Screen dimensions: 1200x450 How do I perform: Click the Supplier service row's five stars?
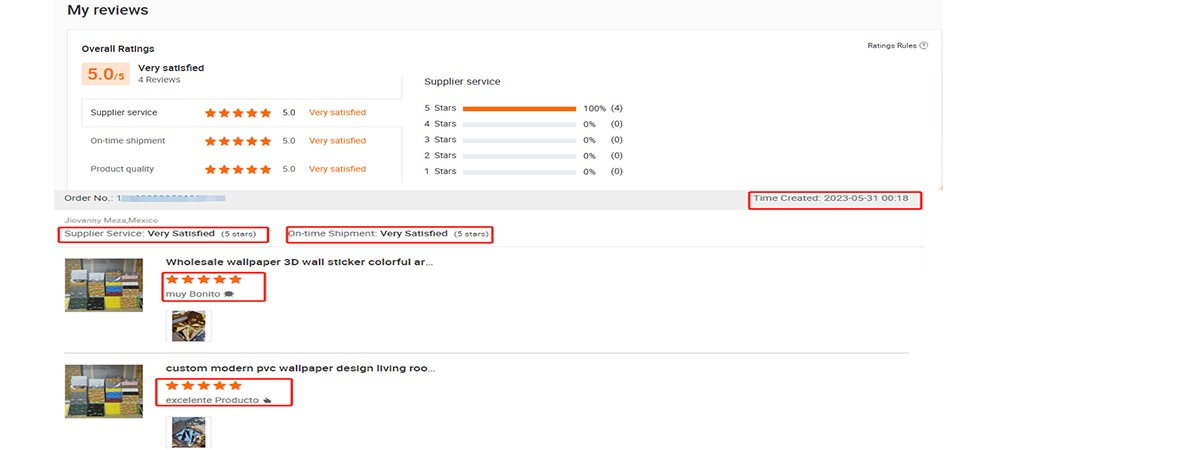pos(238,113)
